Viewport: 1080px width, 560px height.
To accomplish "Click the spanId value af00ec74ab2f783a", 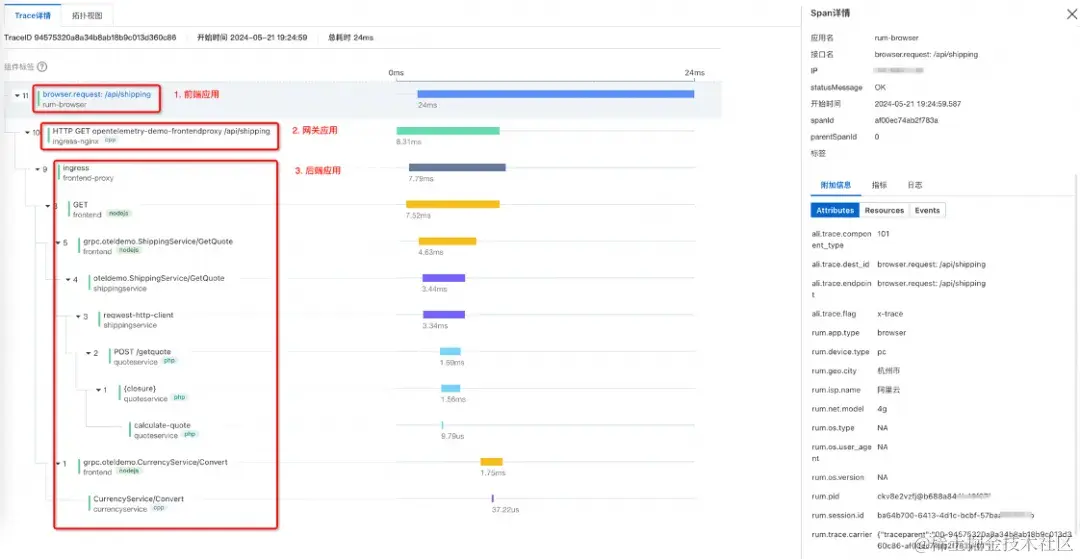I will [906, 121].
